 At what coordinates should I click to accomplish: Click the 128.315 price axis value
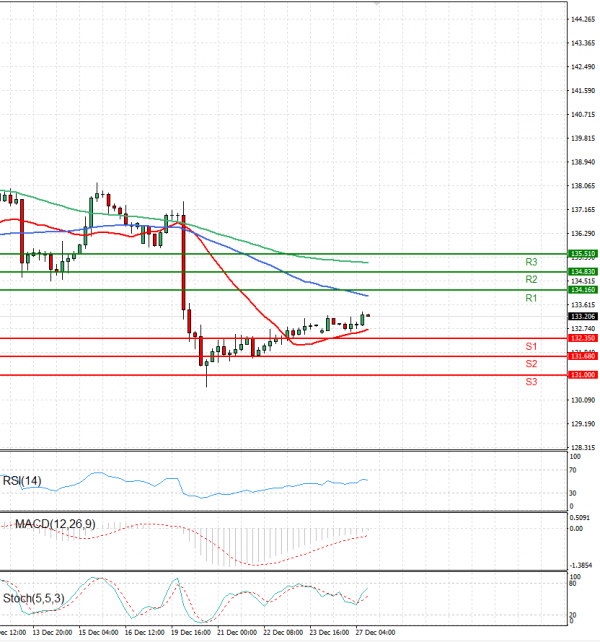click(x=583, y=448)
